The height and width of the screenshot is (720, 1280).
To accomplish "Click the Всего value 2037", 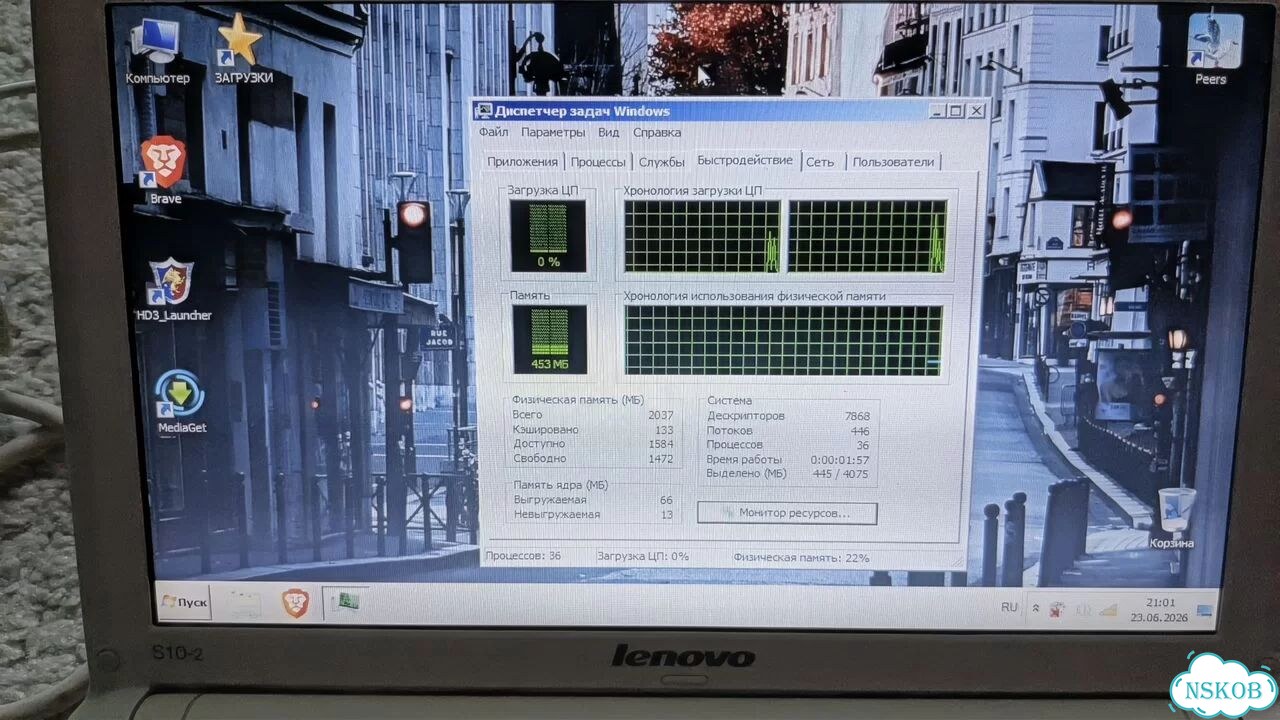I will coord(660,415).
